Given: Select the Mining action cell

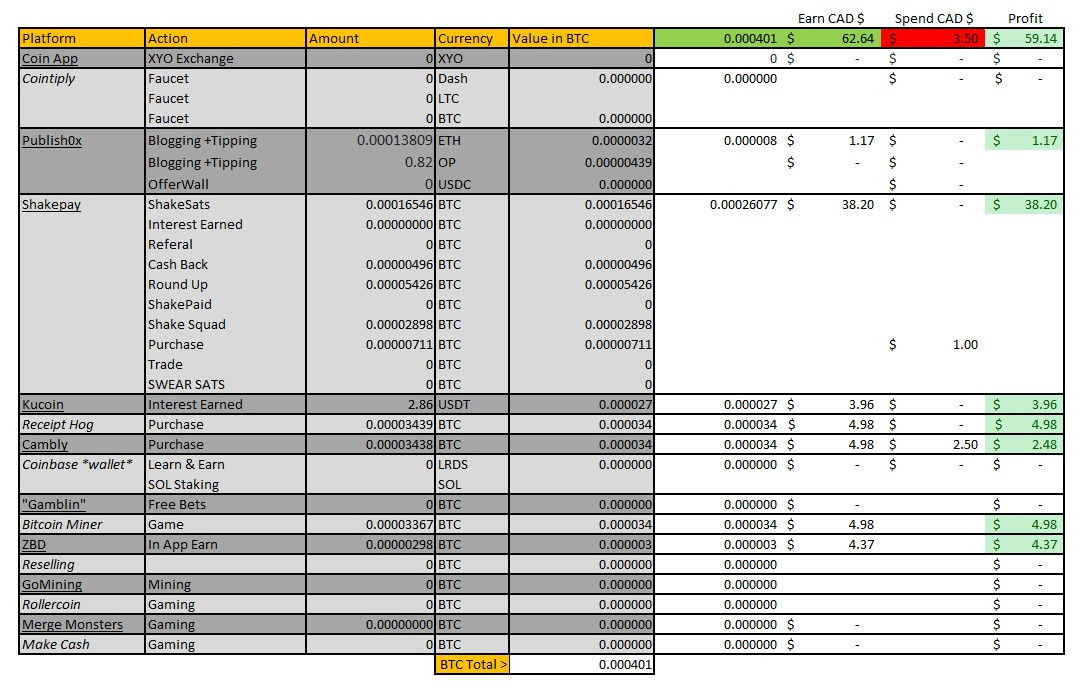Looking at the screenshot, I should [226, 584].
